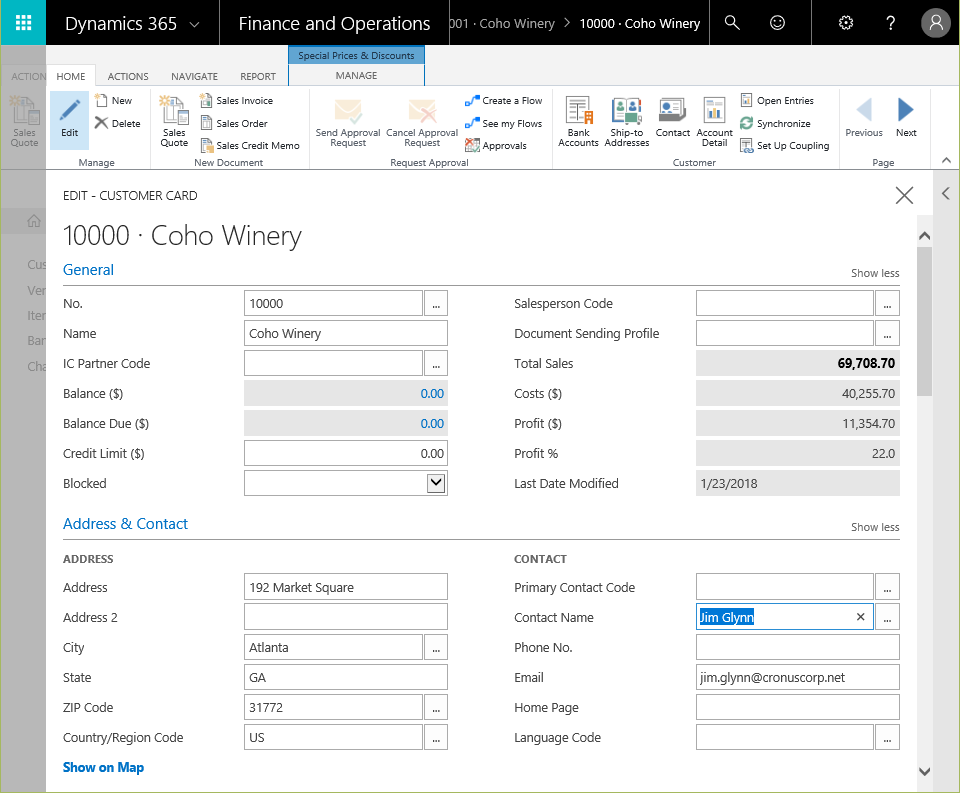Image resolution: width=960 pixels, height=793 pixels.
Task: Collapse the Address & Contact header
Action: click(x=125, y=524)
